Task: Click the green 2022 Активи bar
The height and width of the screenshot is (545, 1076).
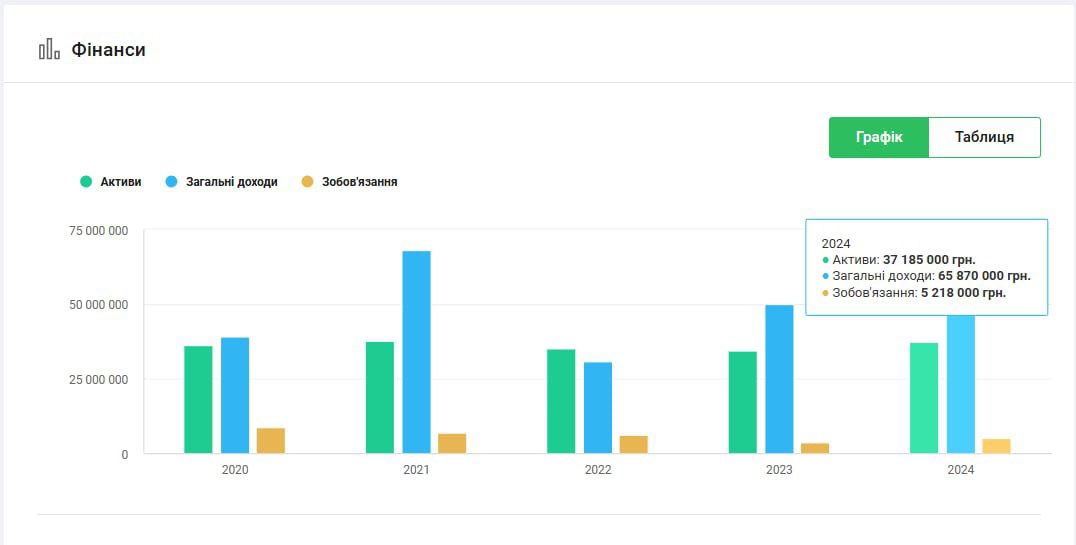Action: click(561, 401)
